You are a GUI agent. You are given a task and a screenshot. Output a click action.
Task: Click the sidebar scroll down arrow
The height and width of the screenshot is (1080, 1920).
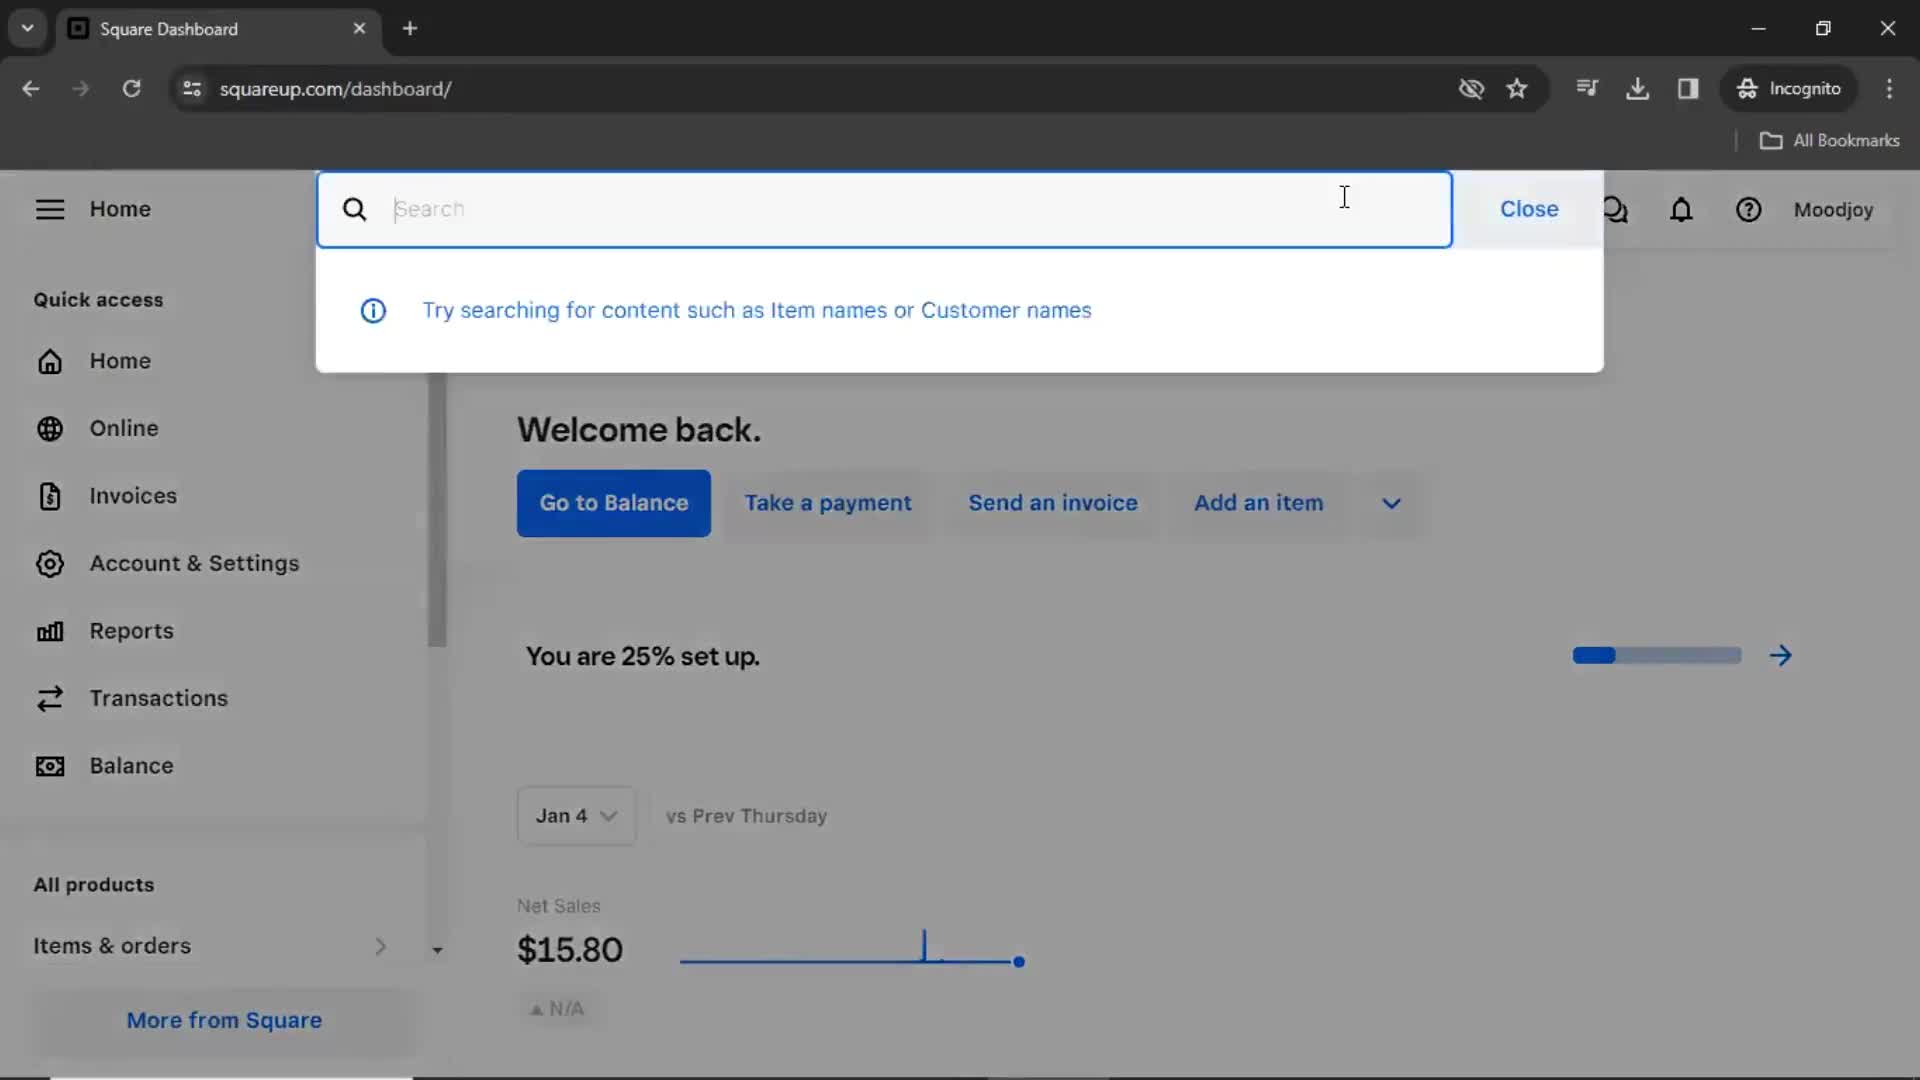[437, 951]
